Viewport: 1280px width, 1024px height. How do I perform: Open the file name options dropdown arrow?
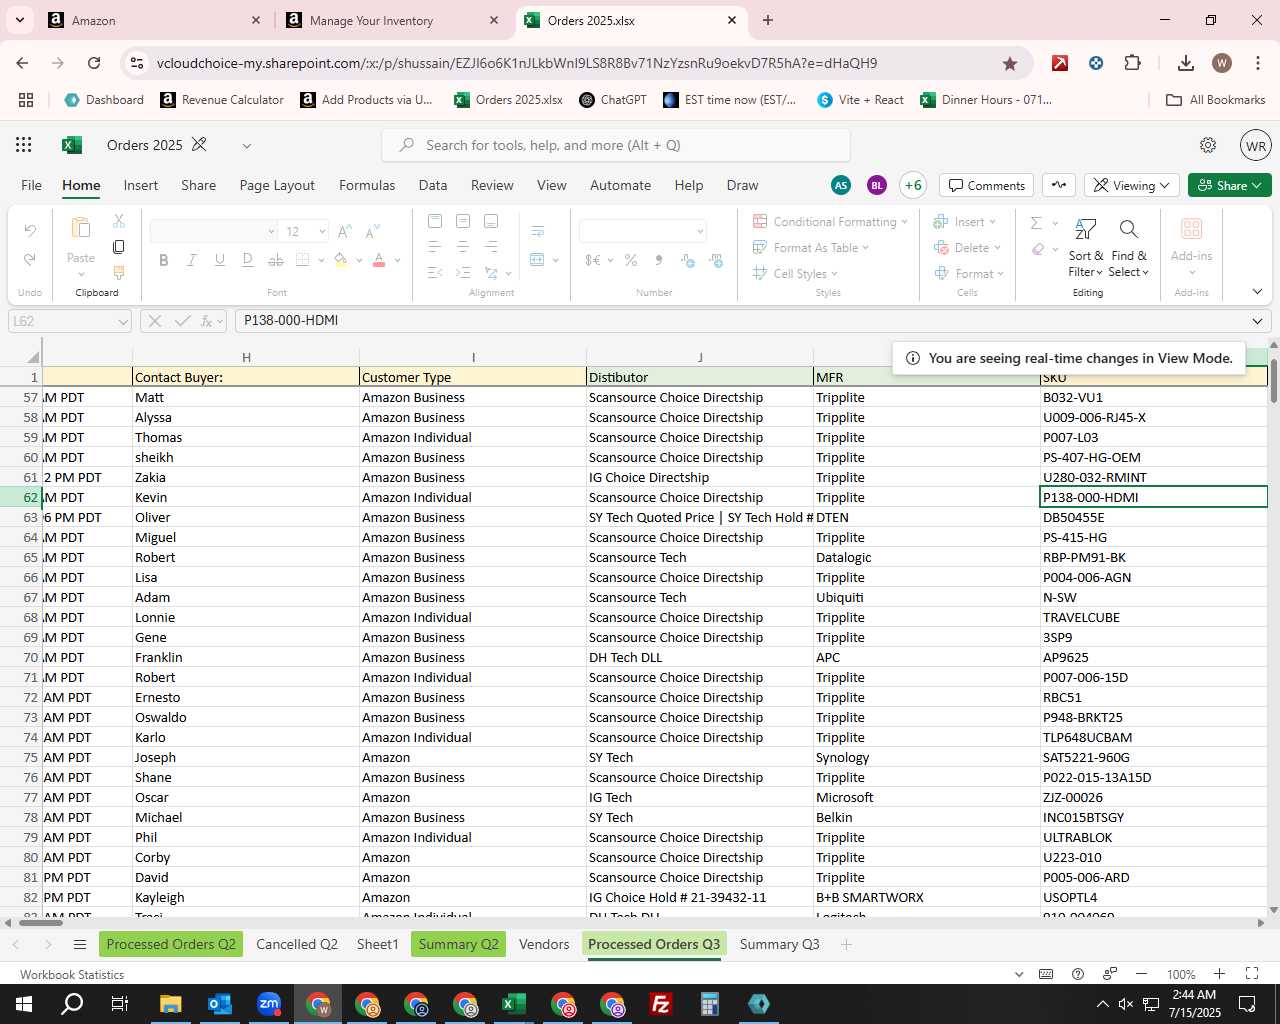point(246,146)
